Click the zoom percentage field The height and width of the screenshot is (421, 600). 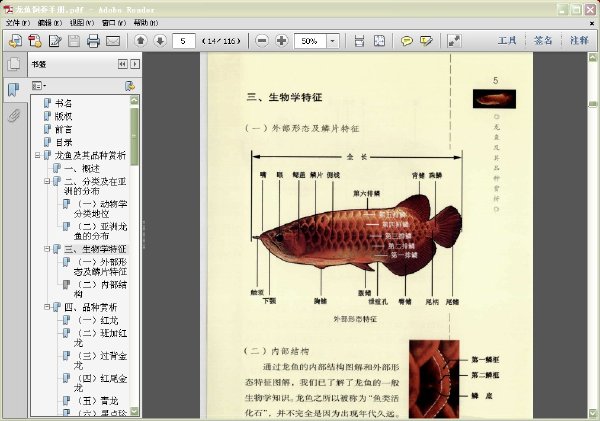tap(310, 41)
